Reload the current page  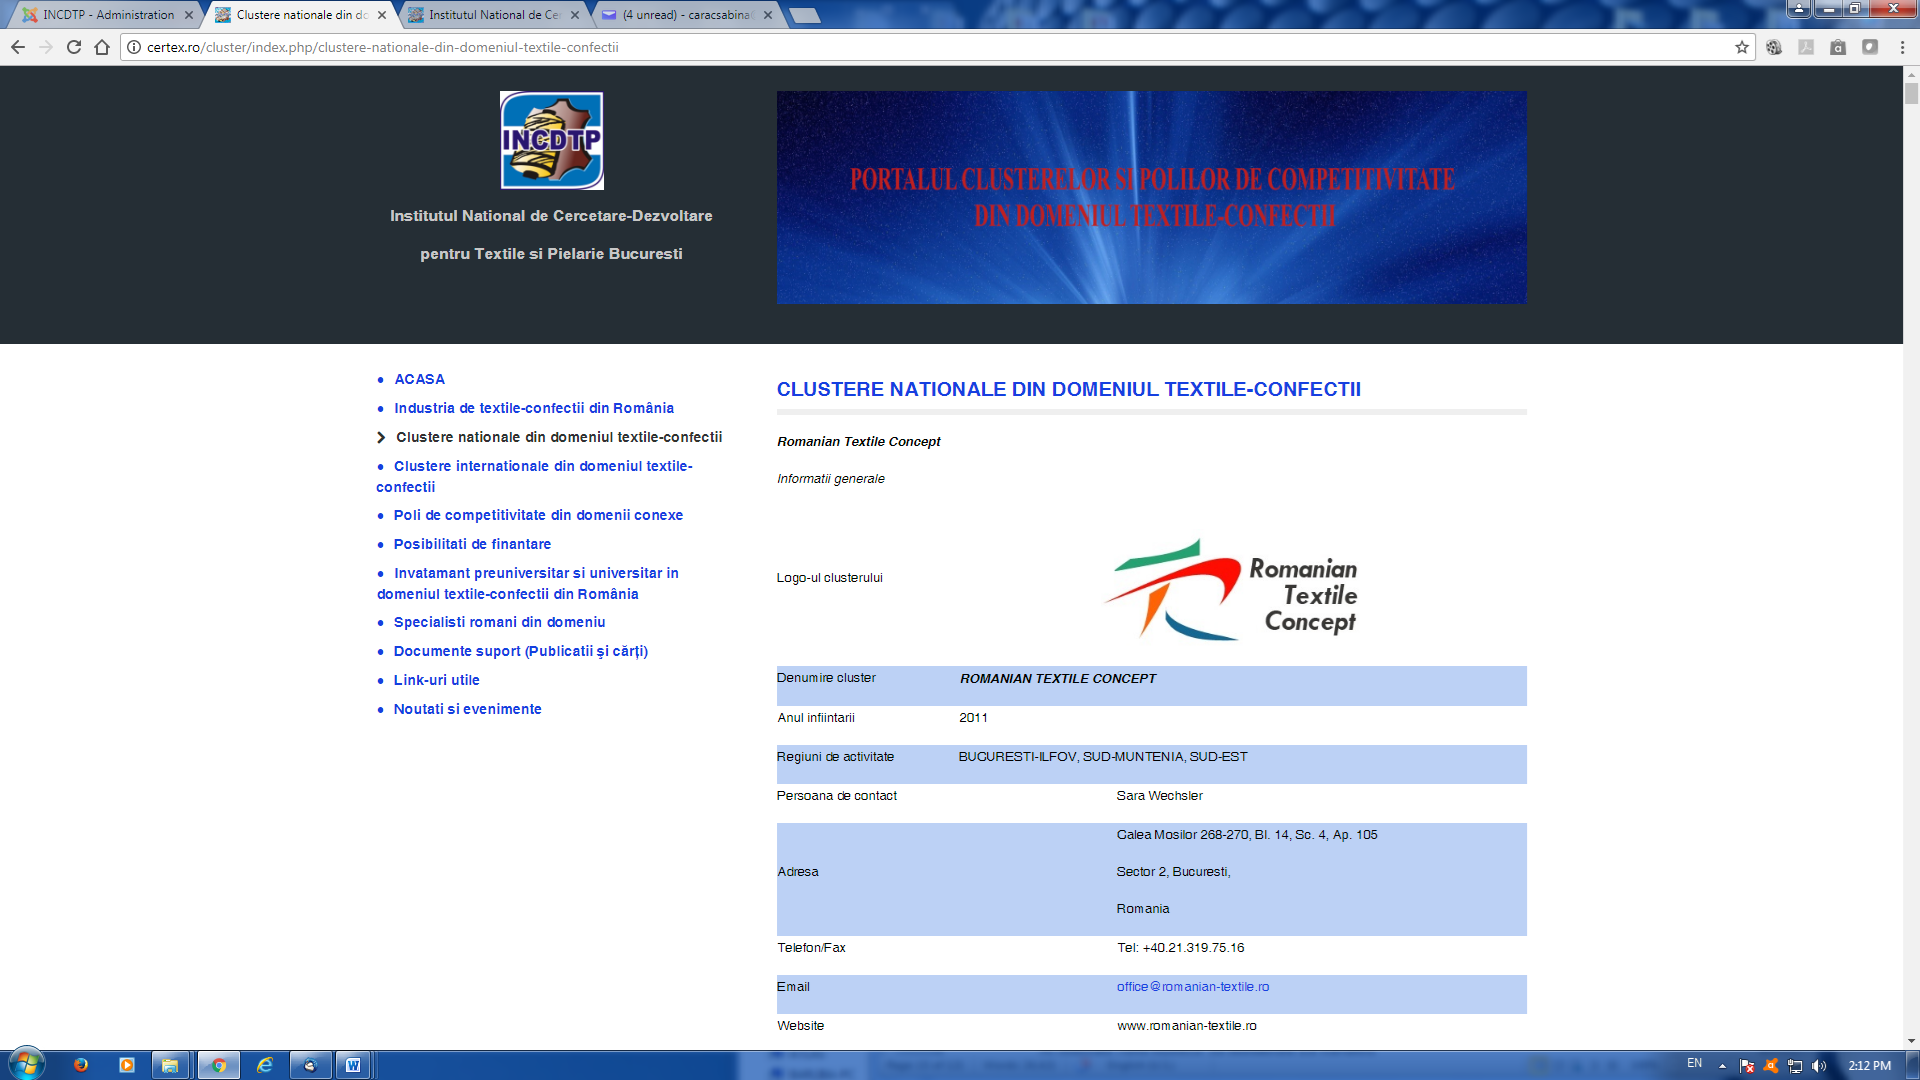pyautogui.click(x=74, y=47)
